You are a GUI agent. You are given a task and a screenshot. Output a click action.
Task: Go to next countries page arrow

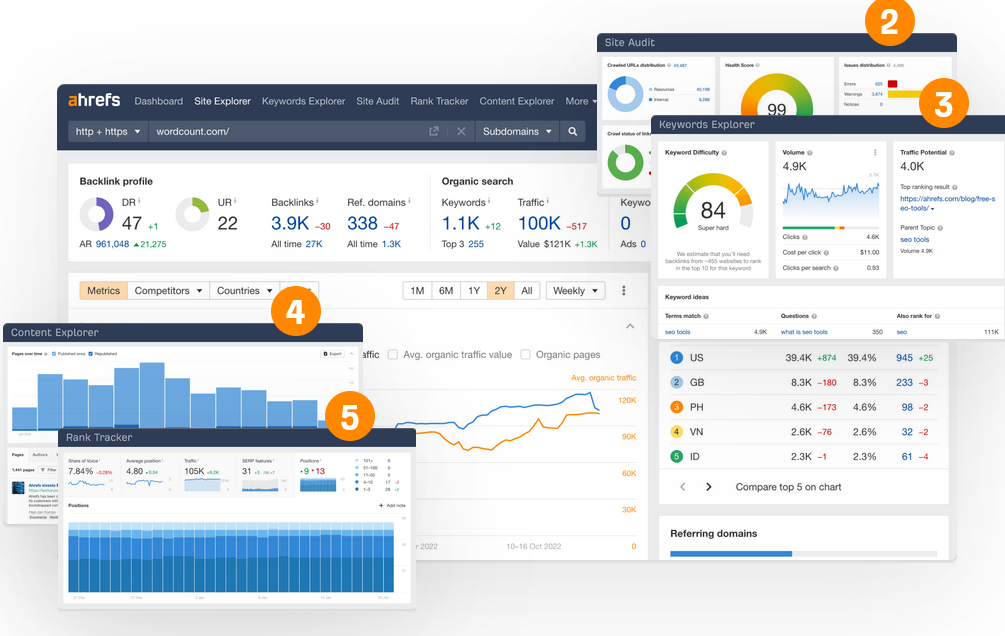[x=709, y=487]
